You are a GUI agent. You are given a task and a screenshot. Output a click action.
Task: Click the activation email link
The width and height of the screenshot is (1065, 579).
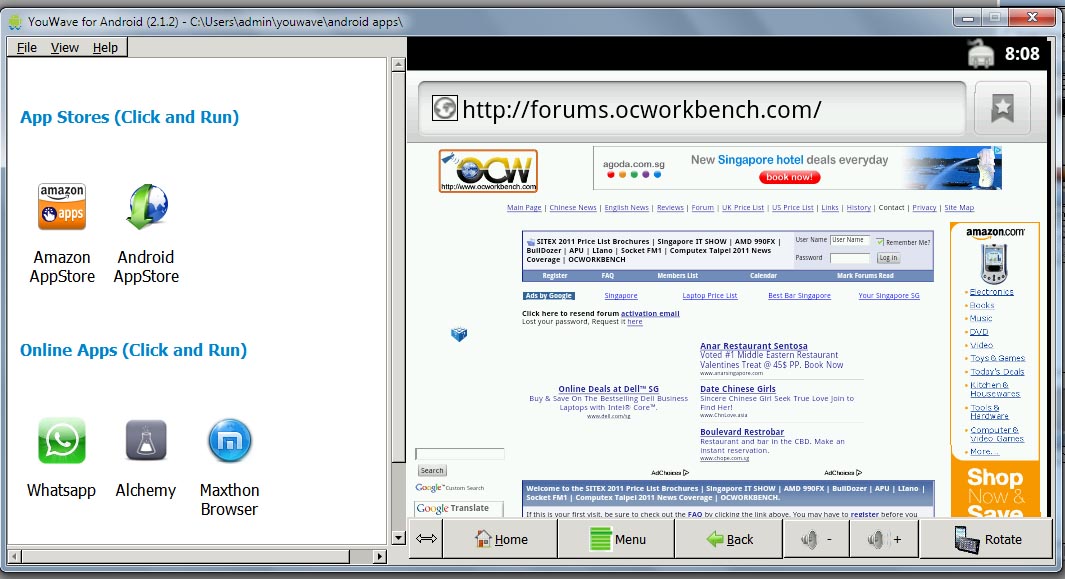(650, 313)
